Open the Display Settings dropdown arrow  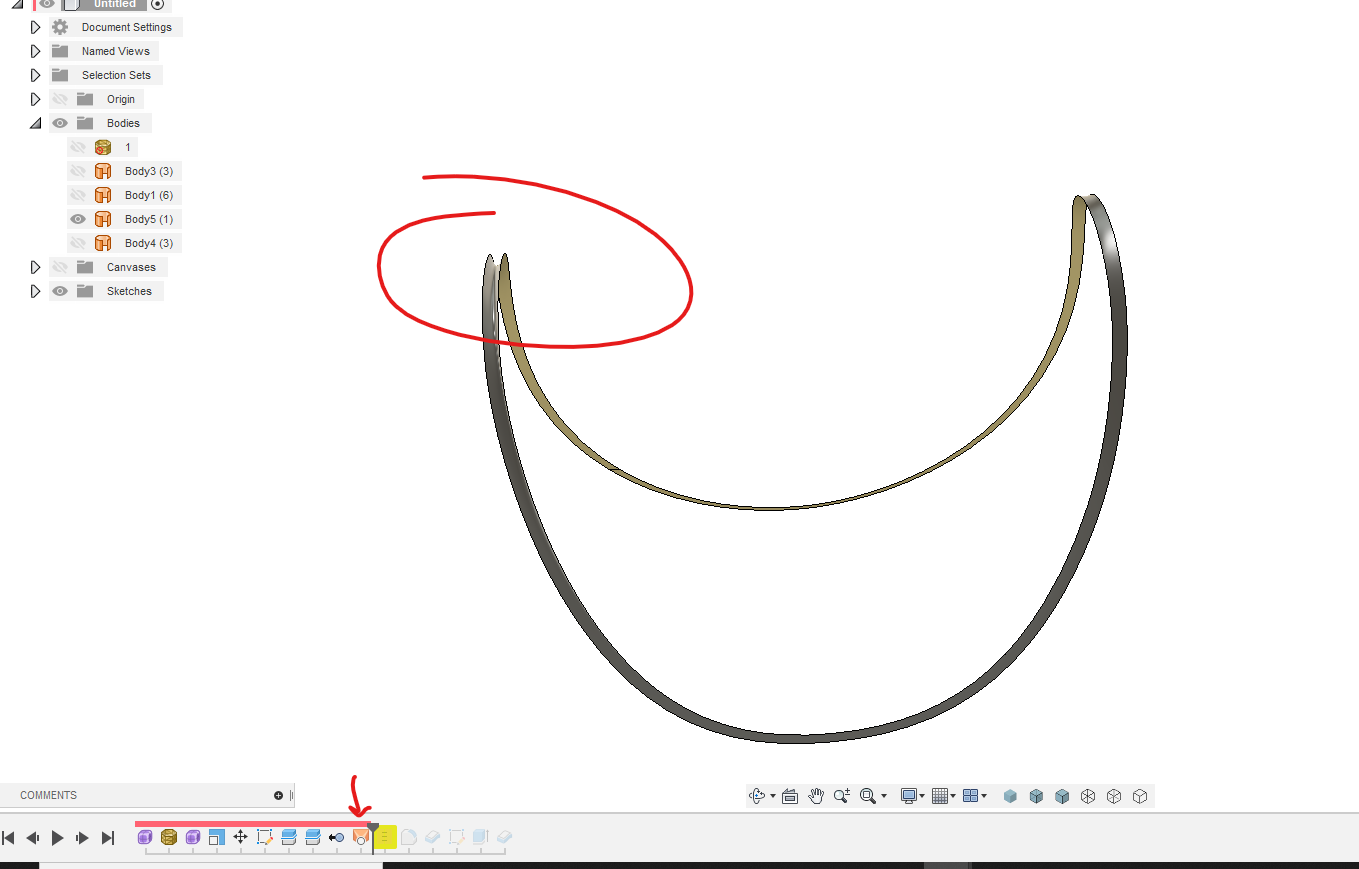coord(922,797)
